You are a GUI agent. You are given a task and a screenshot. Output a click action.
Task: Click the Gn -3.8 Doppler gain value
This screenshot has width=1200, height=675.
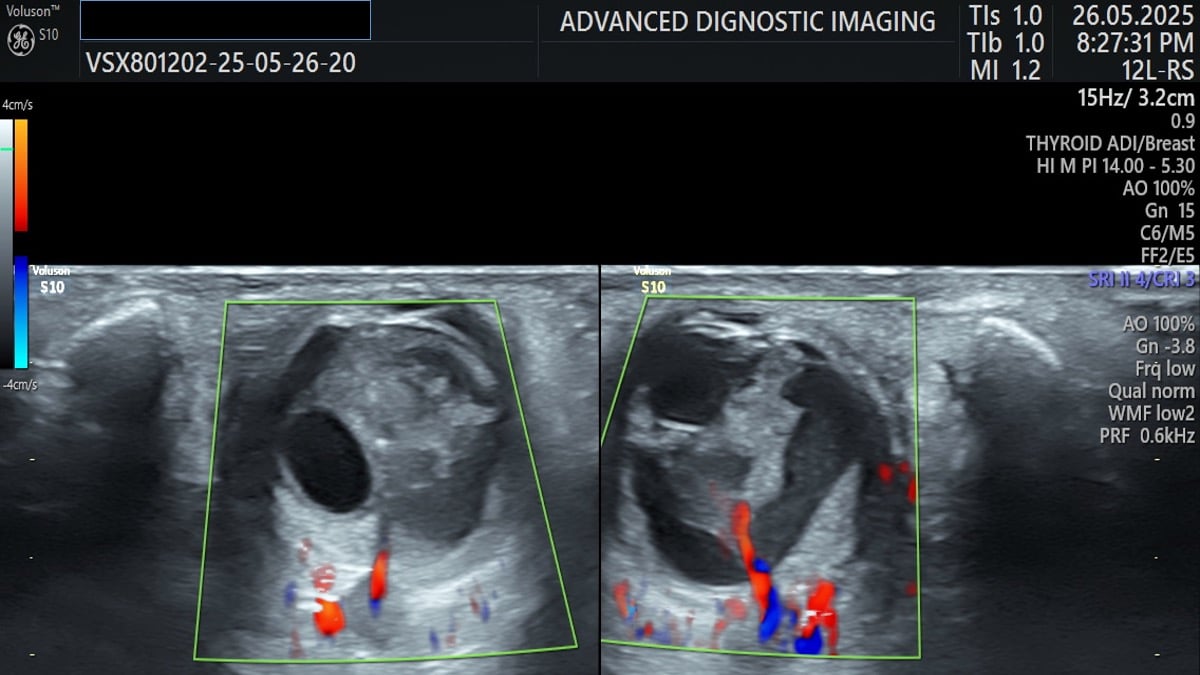(x=1163, y=346)
